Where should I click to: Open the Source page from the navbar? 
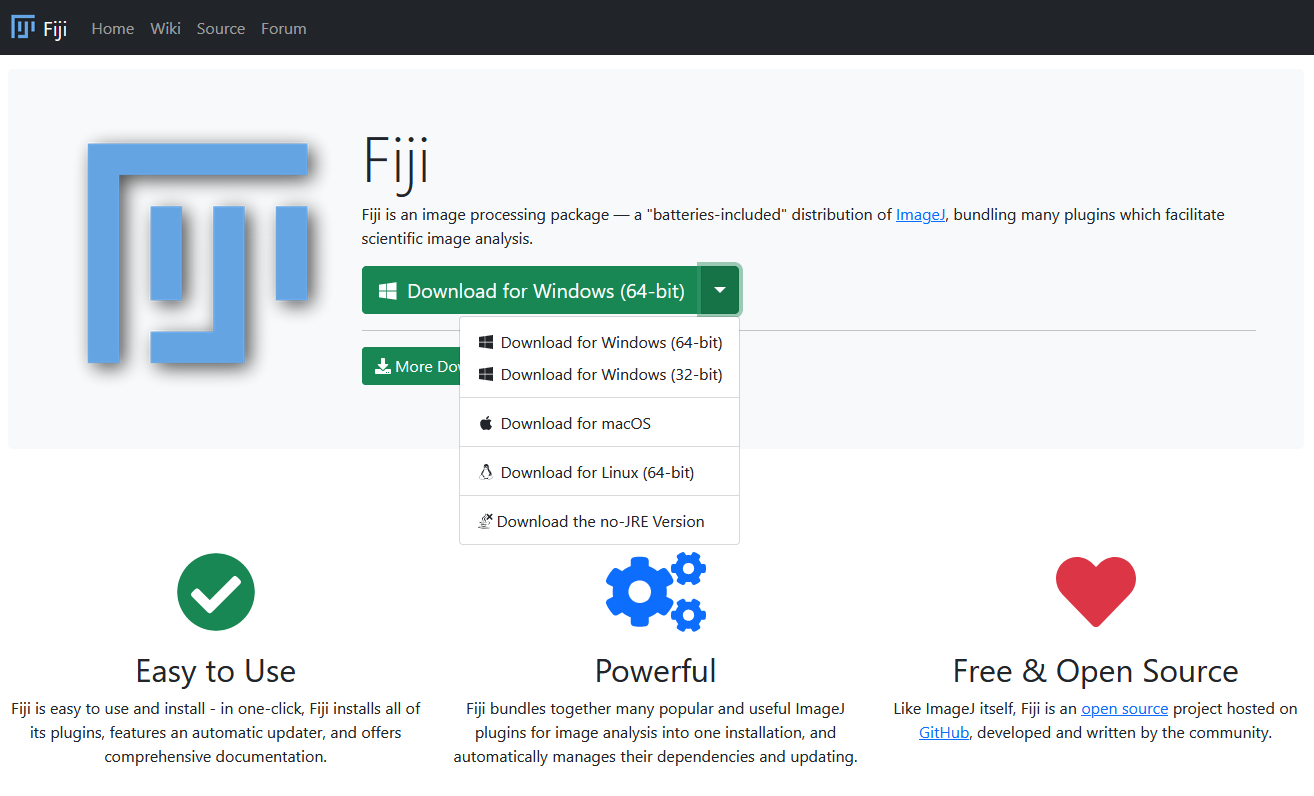220,28
